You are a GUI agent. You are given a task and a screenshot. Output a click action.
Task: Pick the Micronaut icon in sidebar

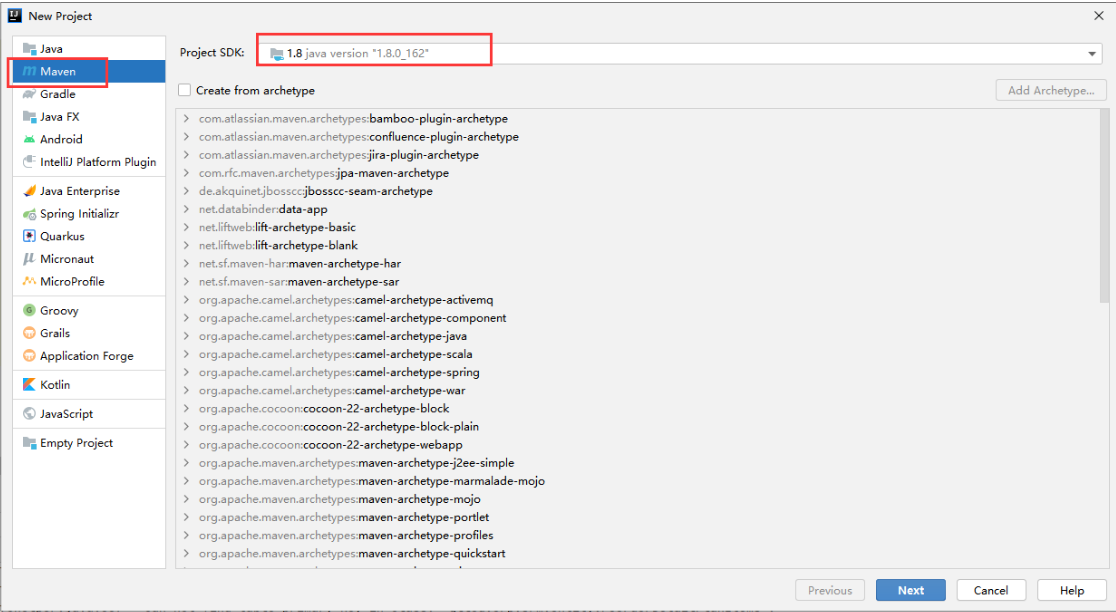[29, 259]
